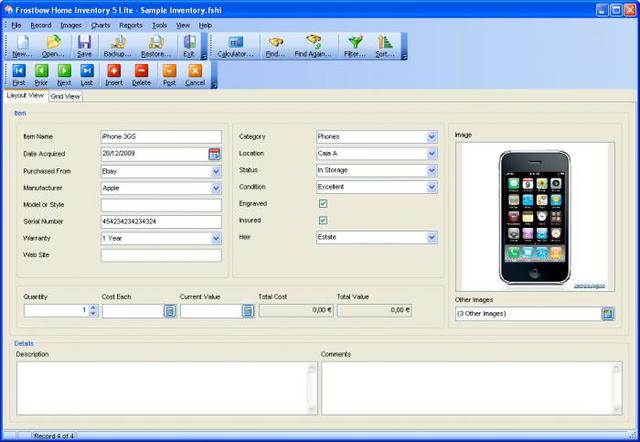640x442 pixels.
Task: Expand navigation toolbar overflow options arrow
Action: coord(214,85)
